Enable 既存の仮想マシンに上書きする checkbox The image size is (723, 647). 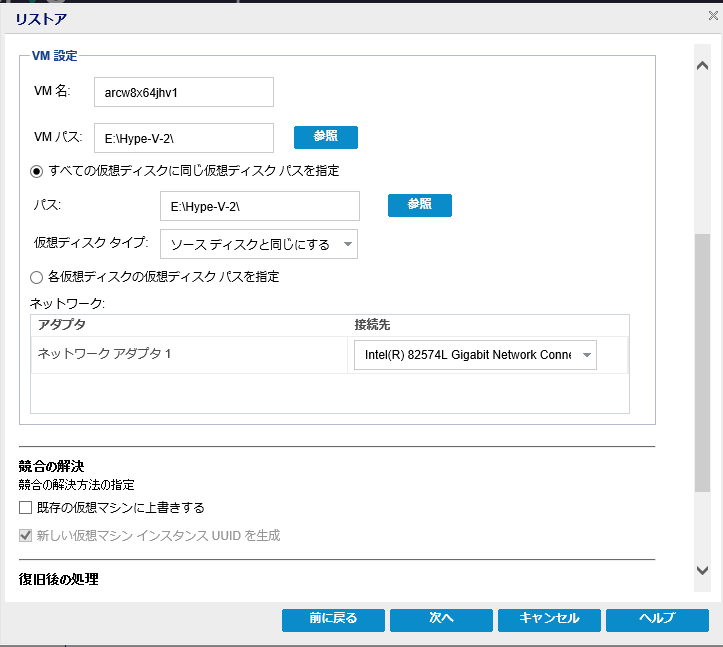click(x=25, y=508)
